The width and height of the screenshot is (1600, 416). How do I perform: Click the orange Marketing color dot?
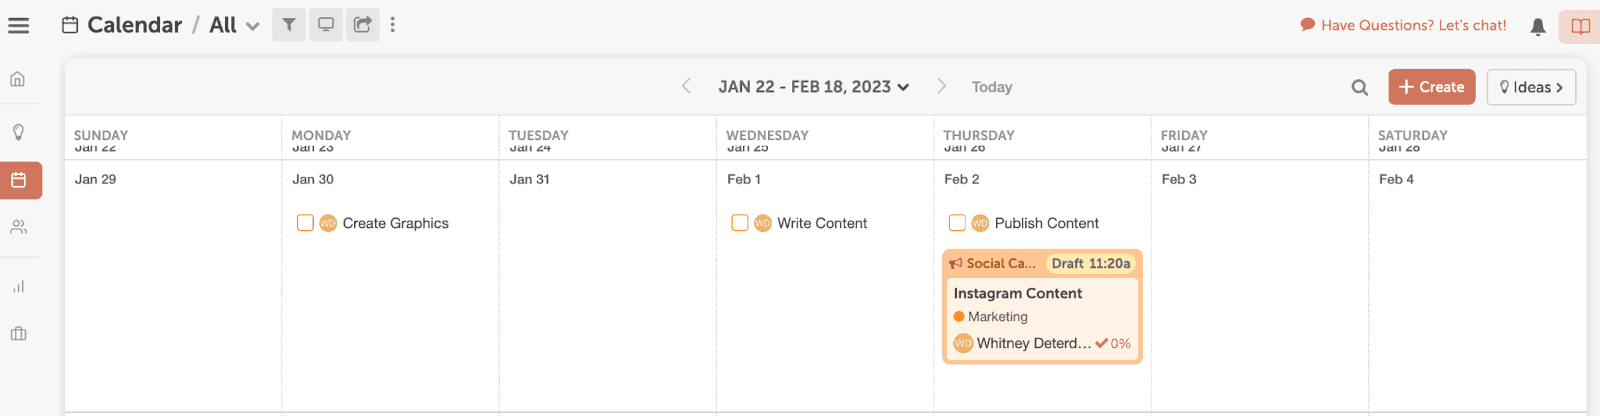click(959, 317)
